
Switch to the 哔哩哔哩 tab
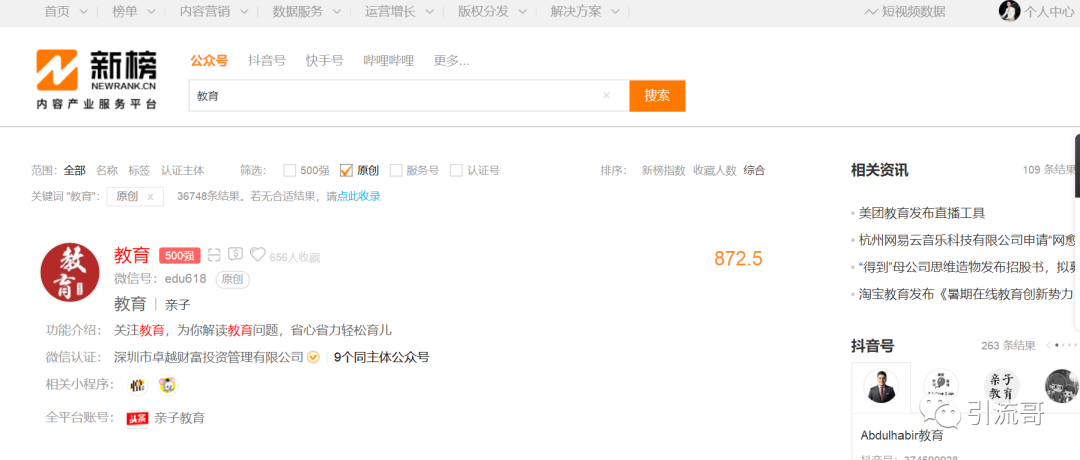pyautogui.click(x=388, y=61)
